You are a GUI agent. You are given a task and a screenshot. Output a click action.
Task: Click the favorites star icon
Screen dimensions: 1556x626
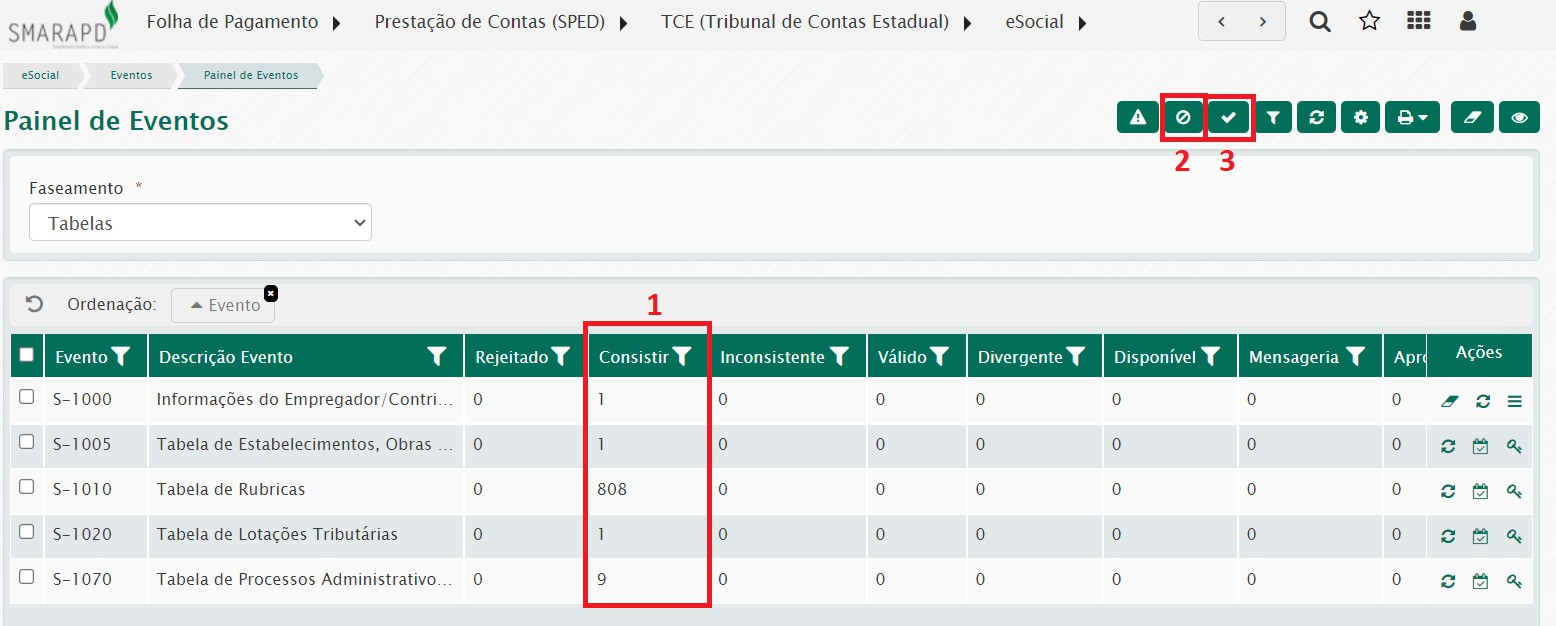[x=1369, y=22]
